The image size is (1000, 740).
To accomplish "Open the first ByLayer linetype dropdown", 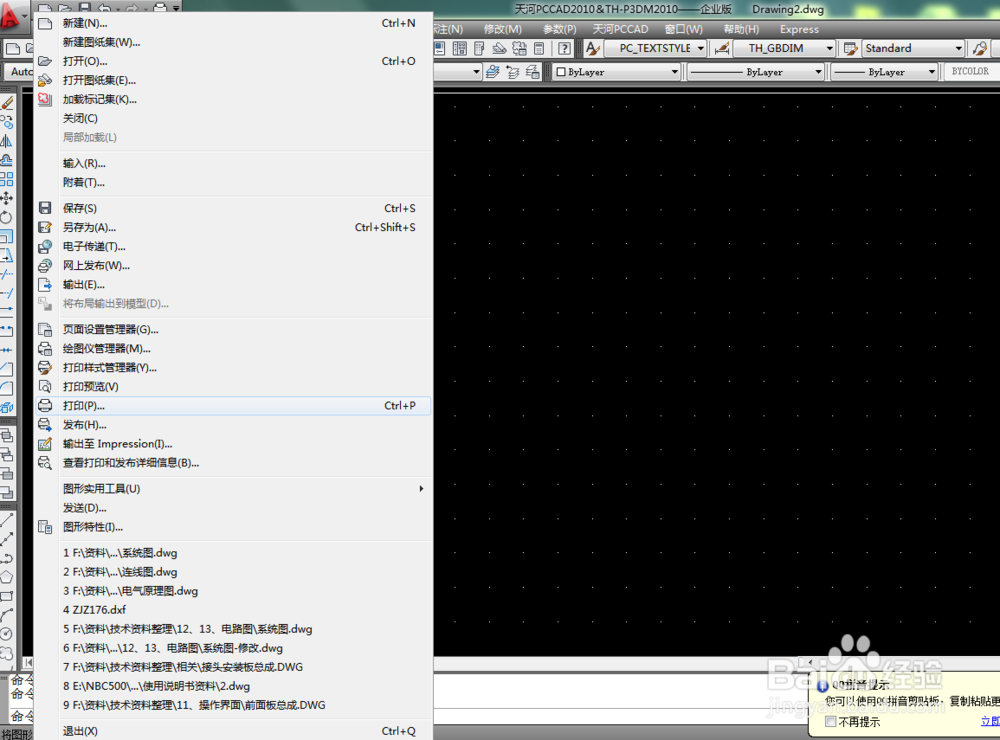I will tap(756, 72).
